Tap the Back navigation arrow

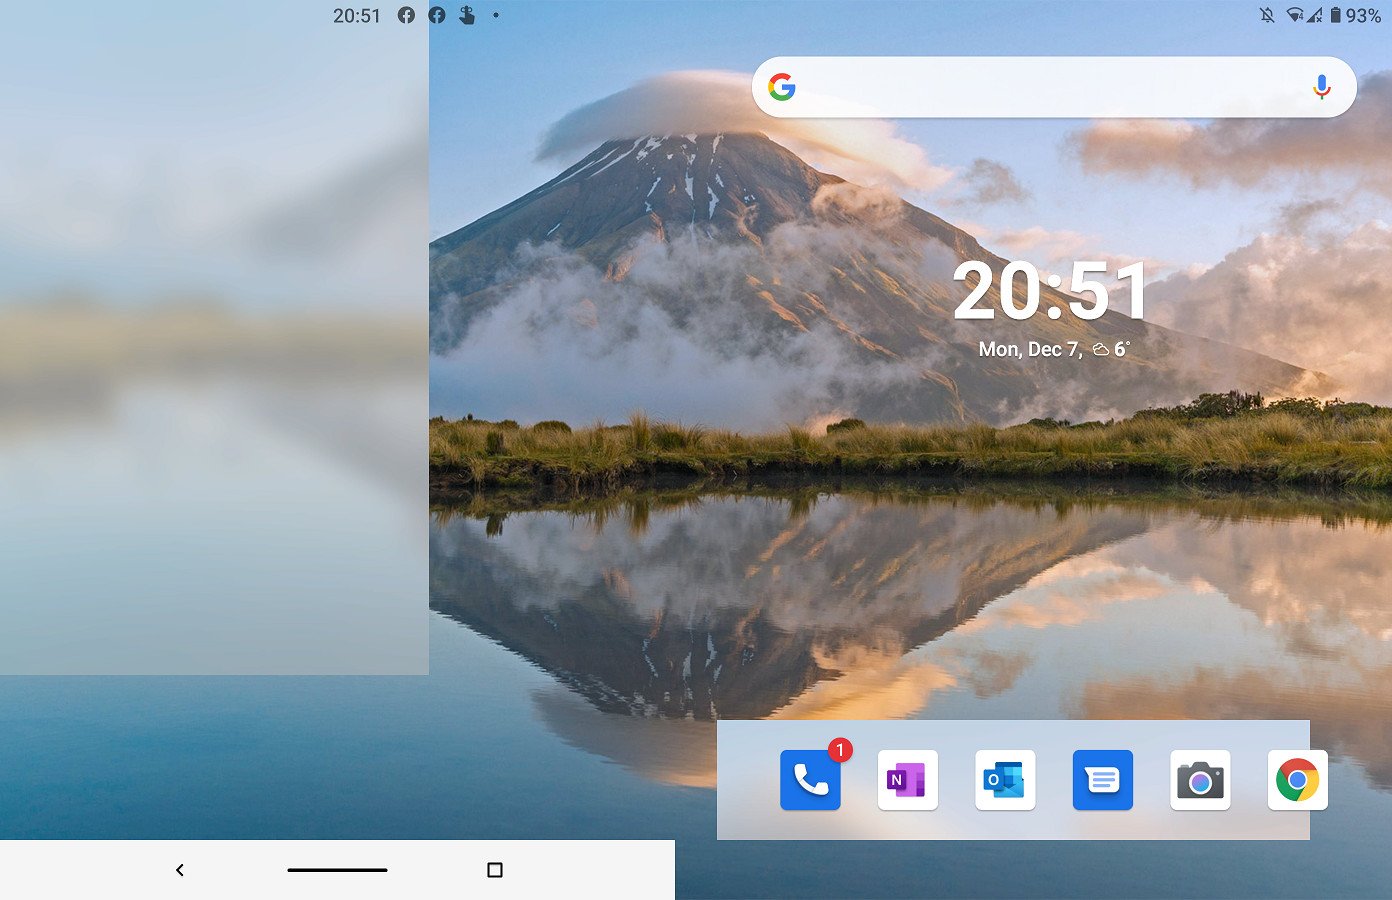pos(180,870)
